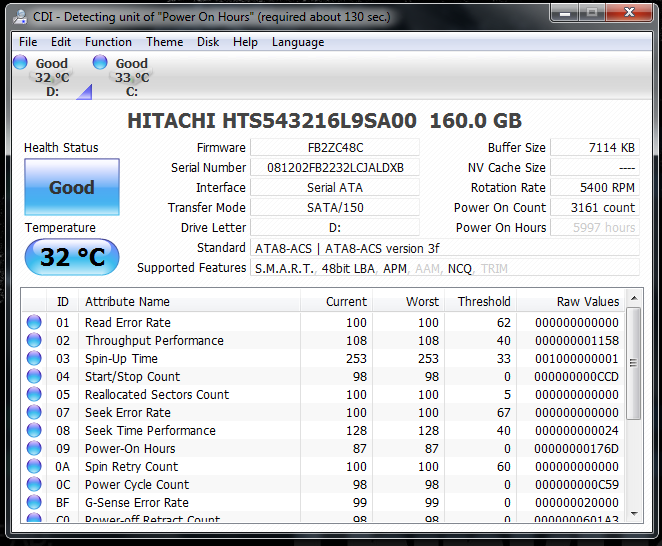Select the Start/Stop Count row name

coord(133,377)
